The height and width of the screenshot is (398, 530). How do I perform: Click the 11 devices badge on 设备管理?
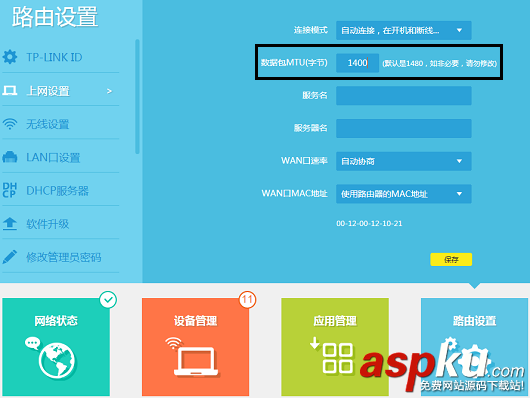pos(247,300)
